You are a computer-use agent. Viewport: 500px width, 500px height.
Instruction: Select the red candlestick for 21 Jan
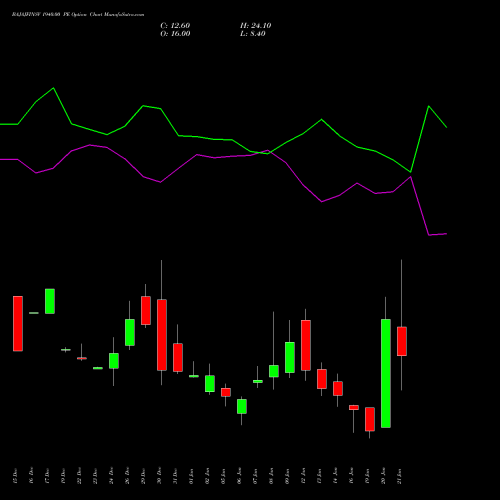point(402,341)
